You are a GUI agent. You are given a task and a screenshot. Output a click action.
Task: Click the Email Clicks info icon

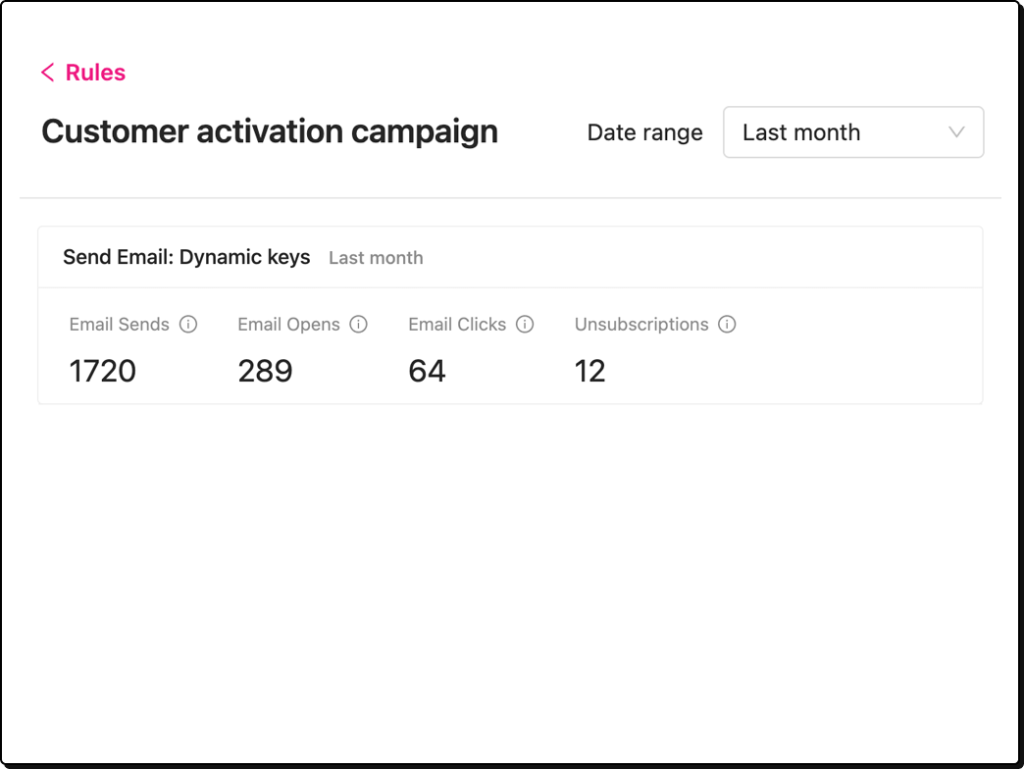(x=524, y=324)
